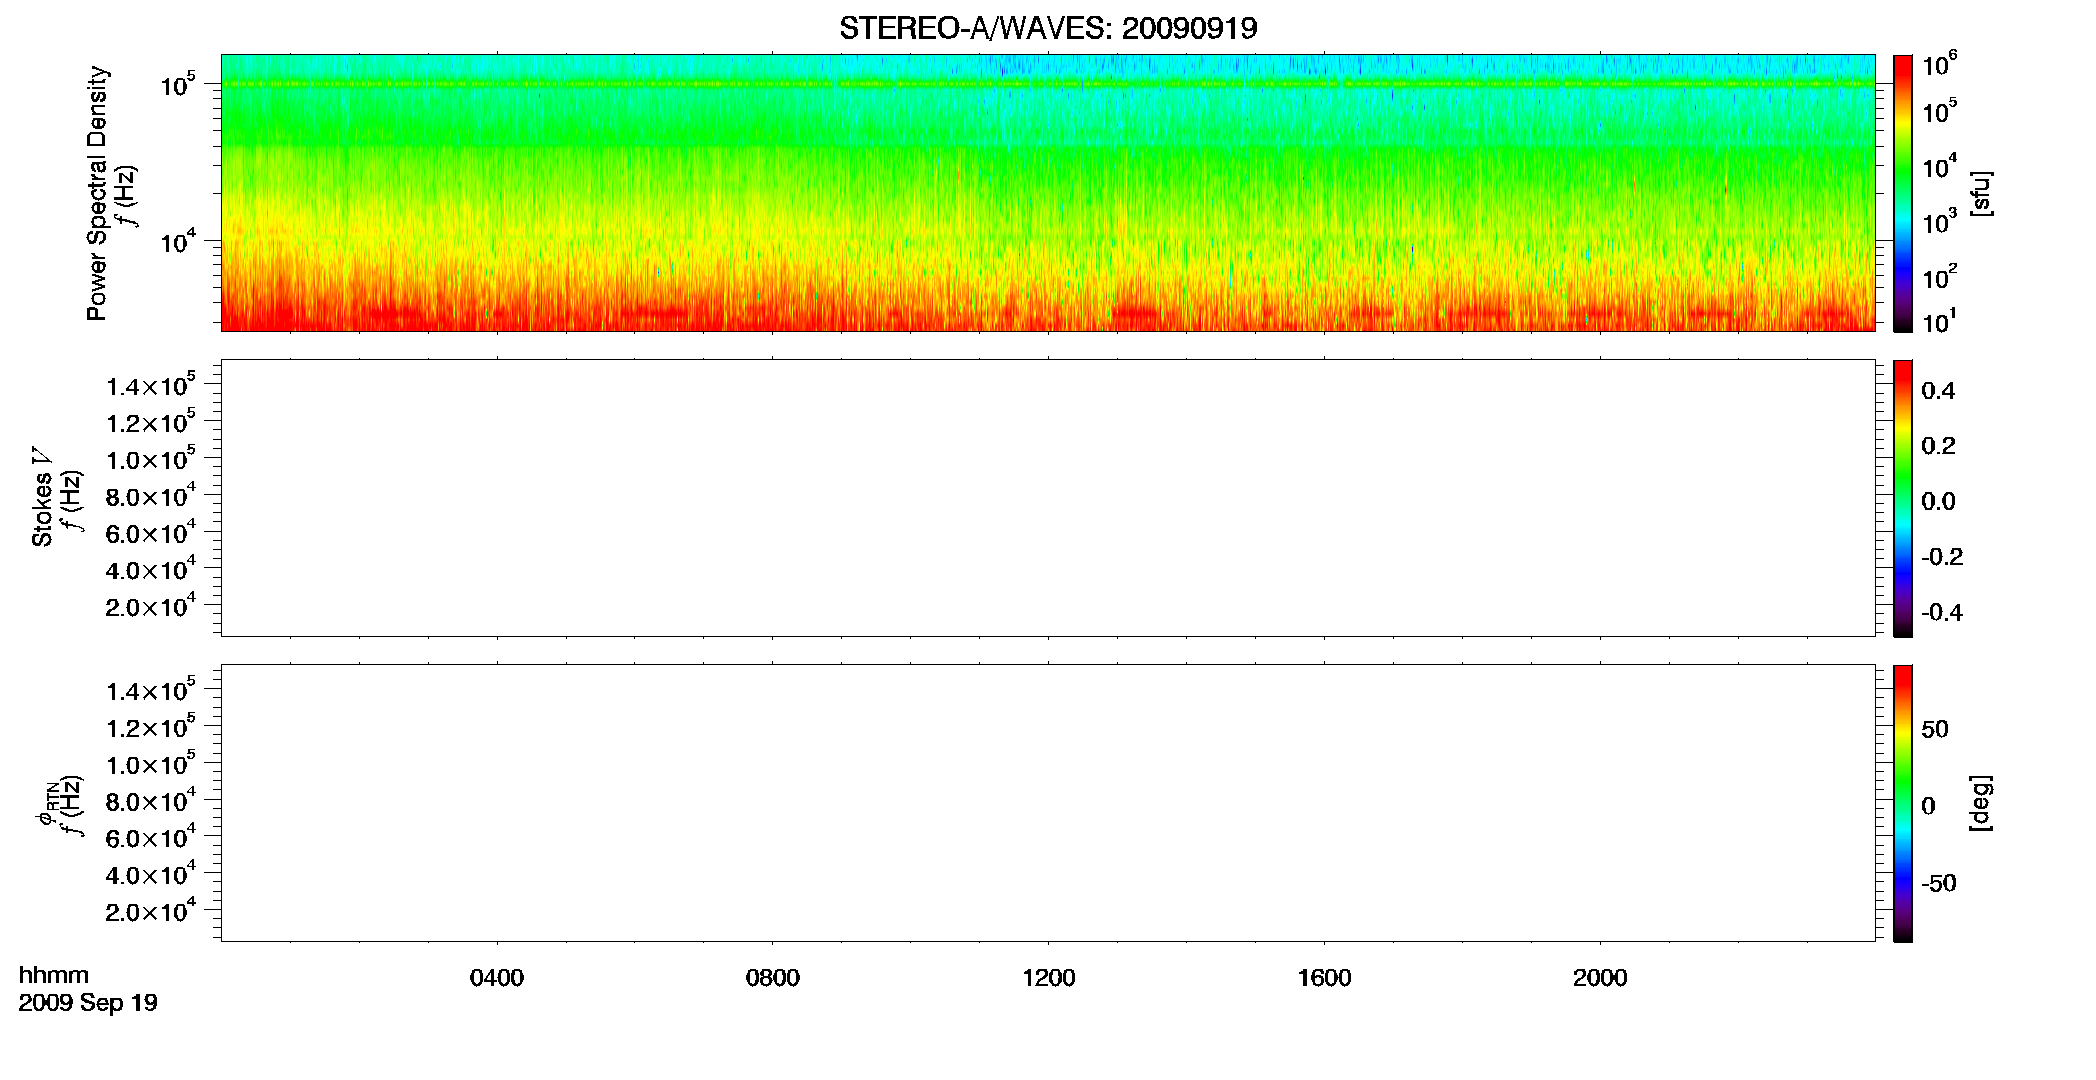Click the Stokes V color bar
This screenshot has width=2096, height=1080.
[x=1903, y=498]
